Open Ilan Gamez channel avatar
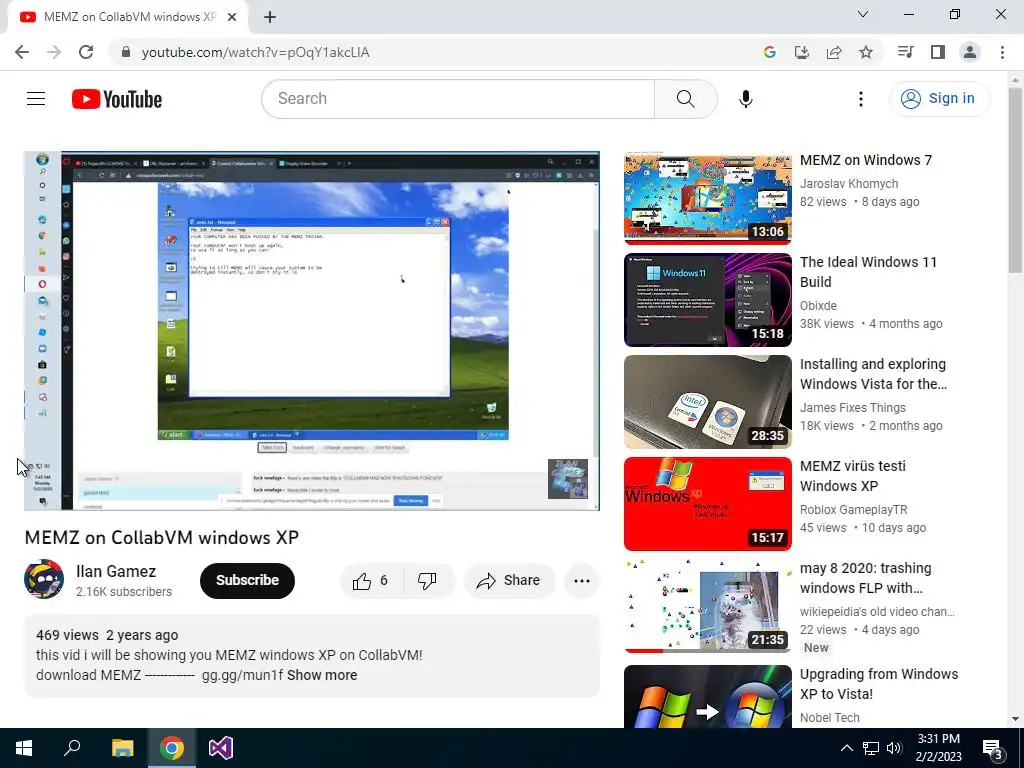 click(44, 579)
